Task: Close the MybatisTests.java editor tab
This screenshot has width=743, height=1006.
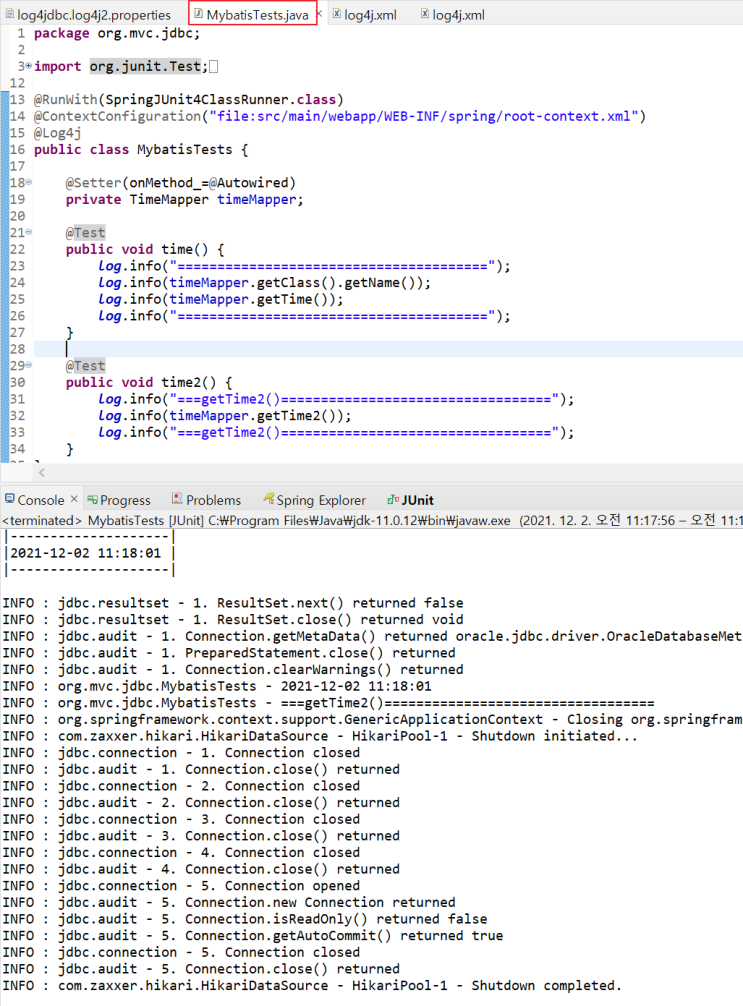Action: [x=319, y=13]
